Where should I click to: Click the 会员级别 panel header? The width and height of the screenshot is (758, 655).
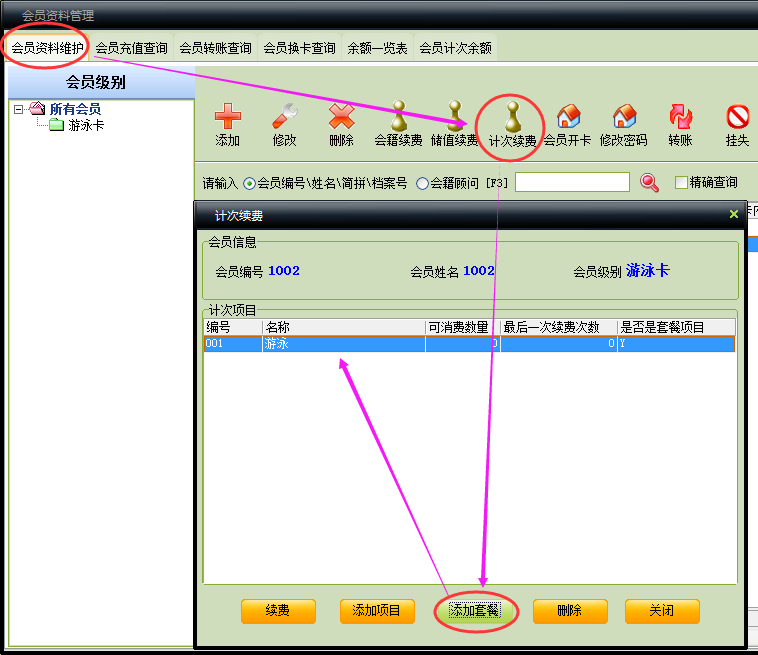coord(102,82)
